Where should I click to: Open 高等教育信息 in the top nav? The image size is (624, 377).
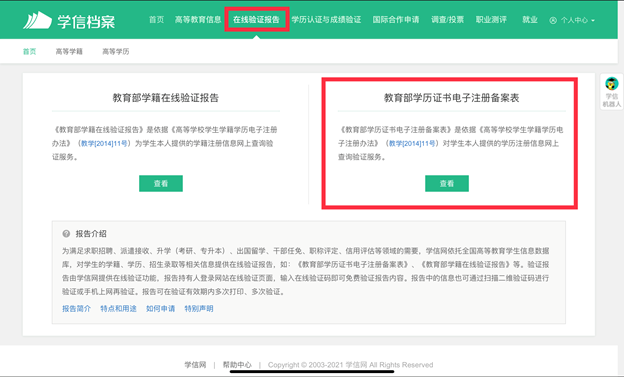(198, 20)
